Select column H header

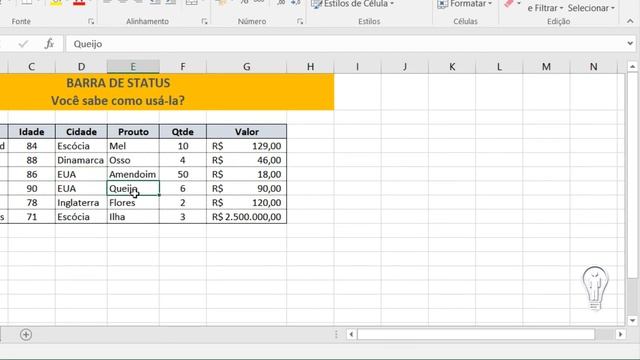click(310, 67)
